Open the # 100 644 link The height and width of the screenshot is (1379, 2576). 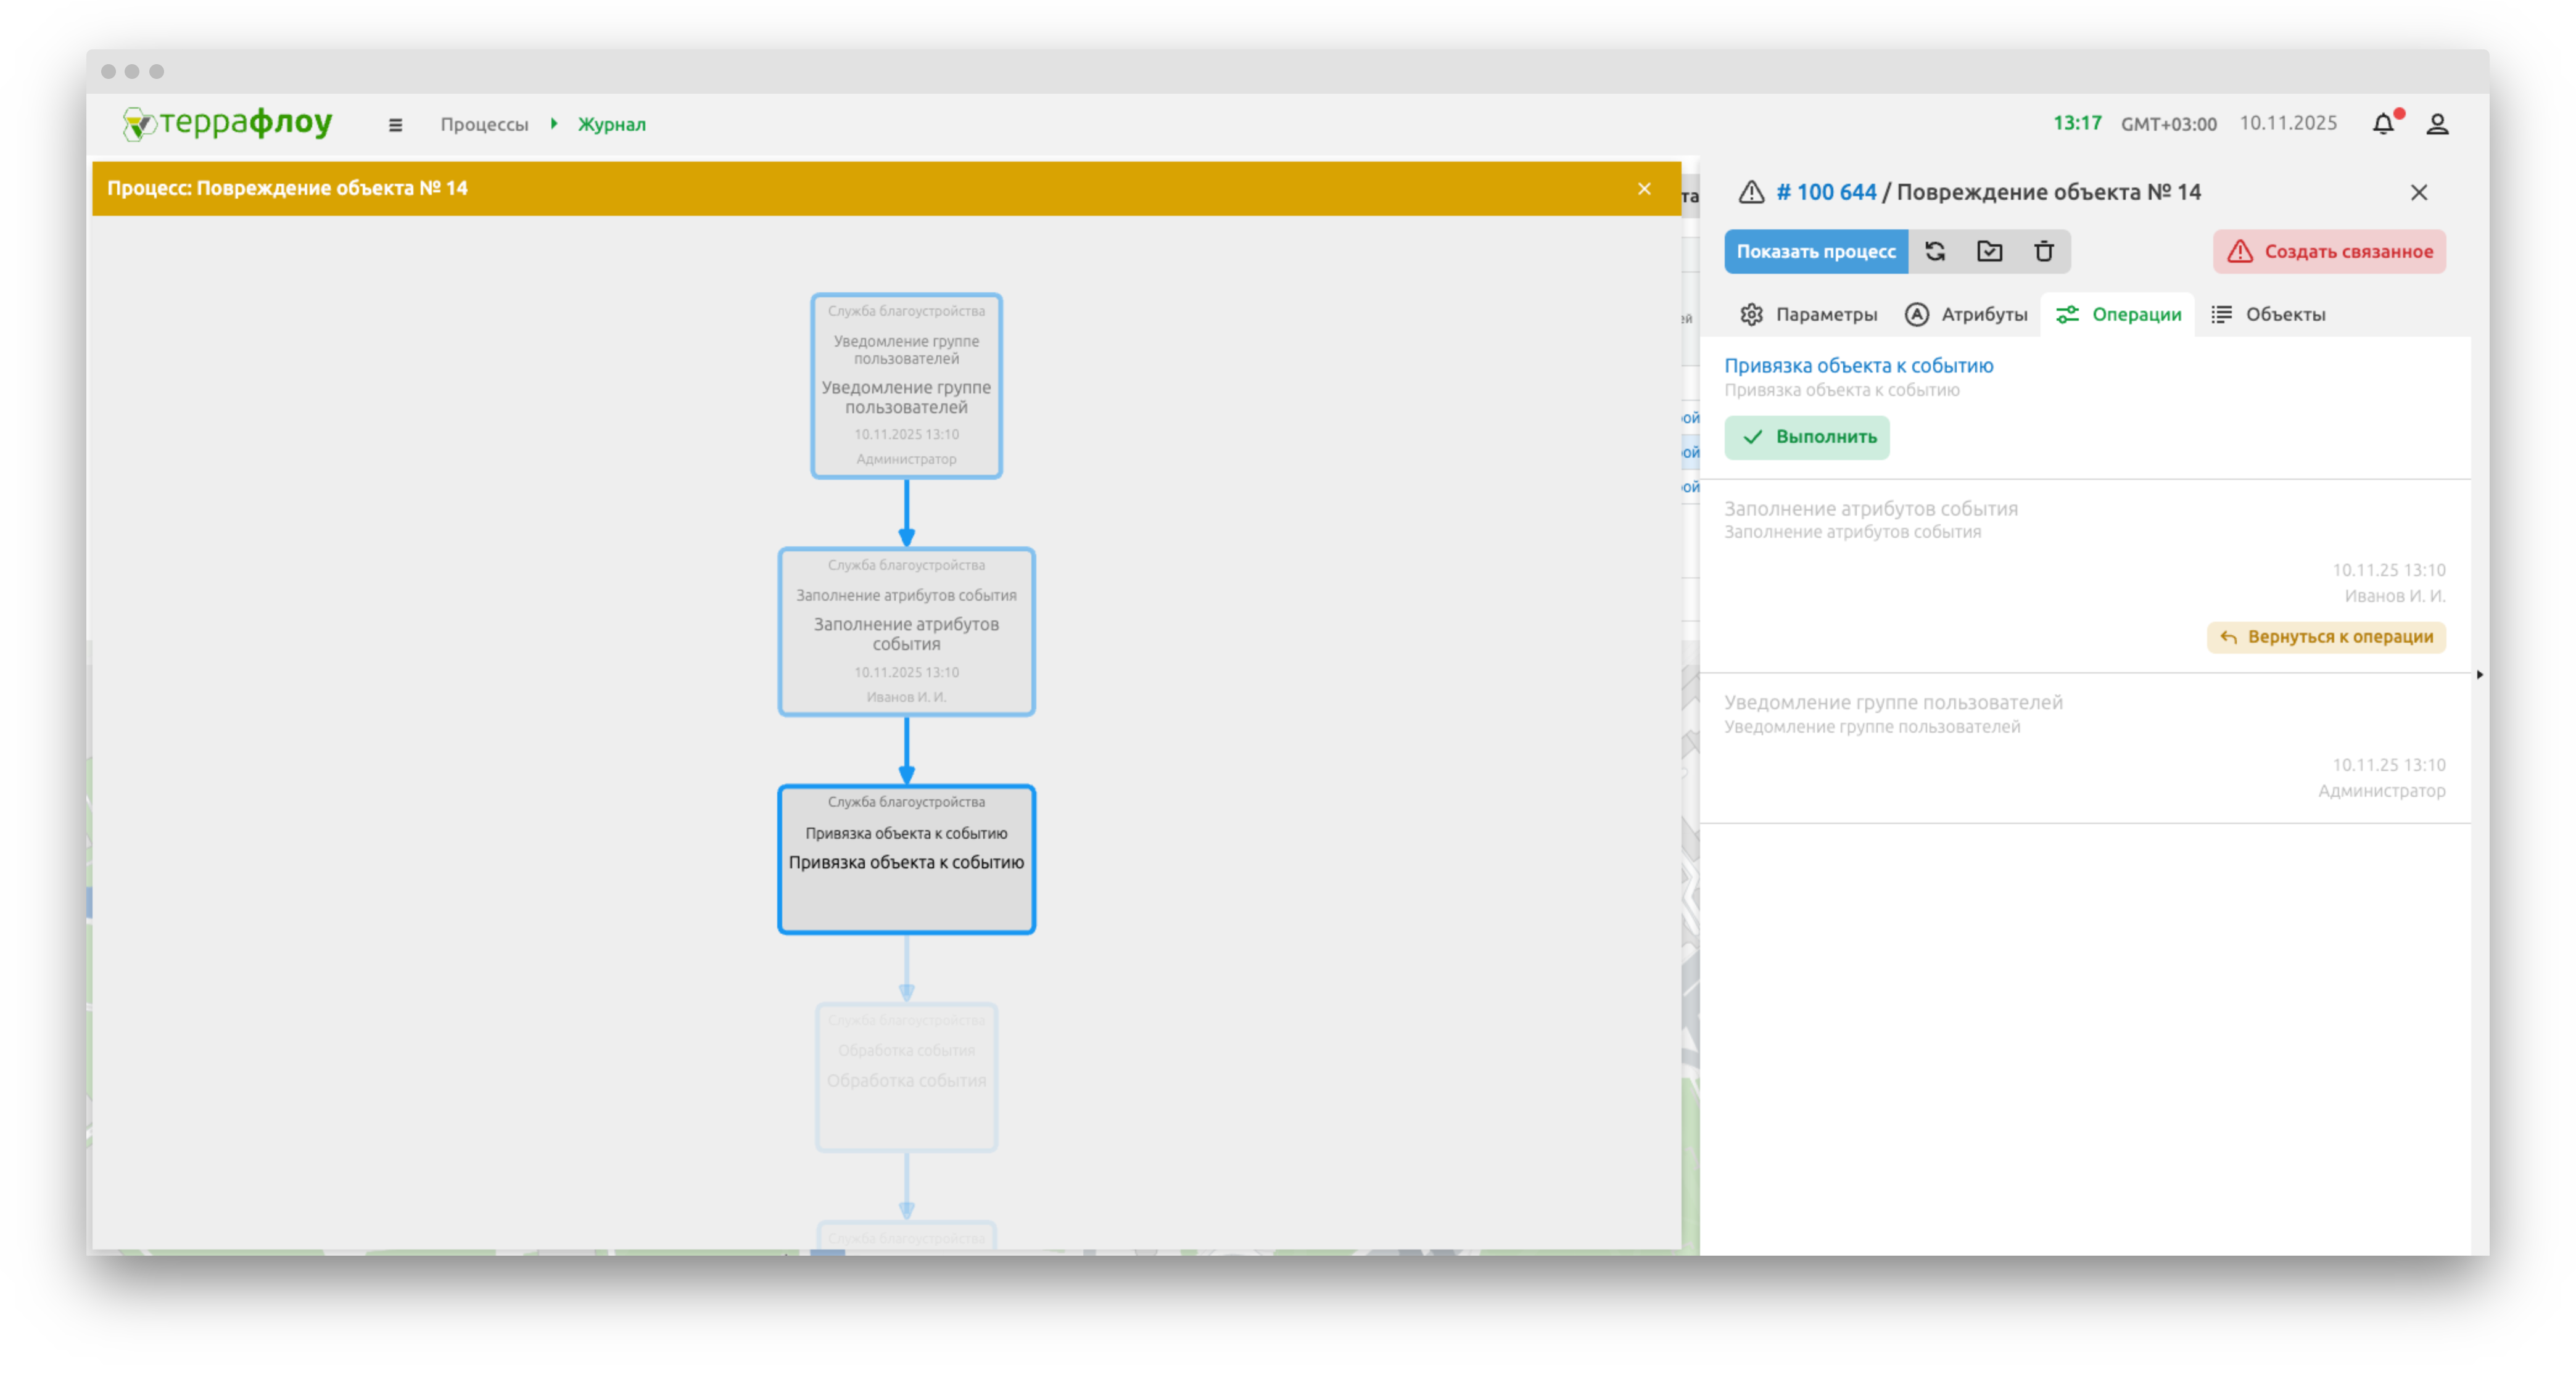point(1826,192)
